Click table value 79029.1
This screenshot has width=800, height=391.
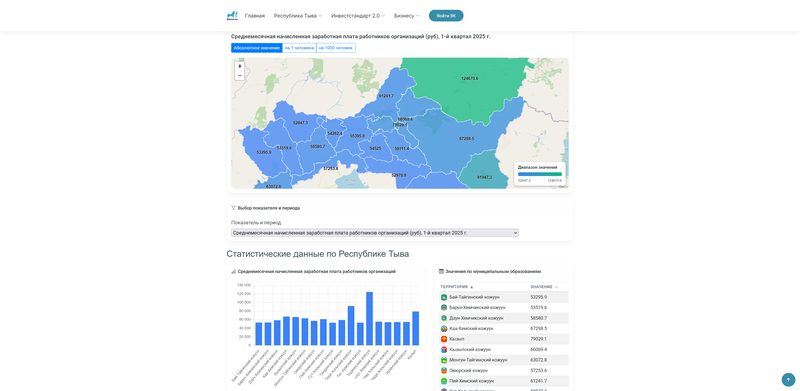point(539,339)
